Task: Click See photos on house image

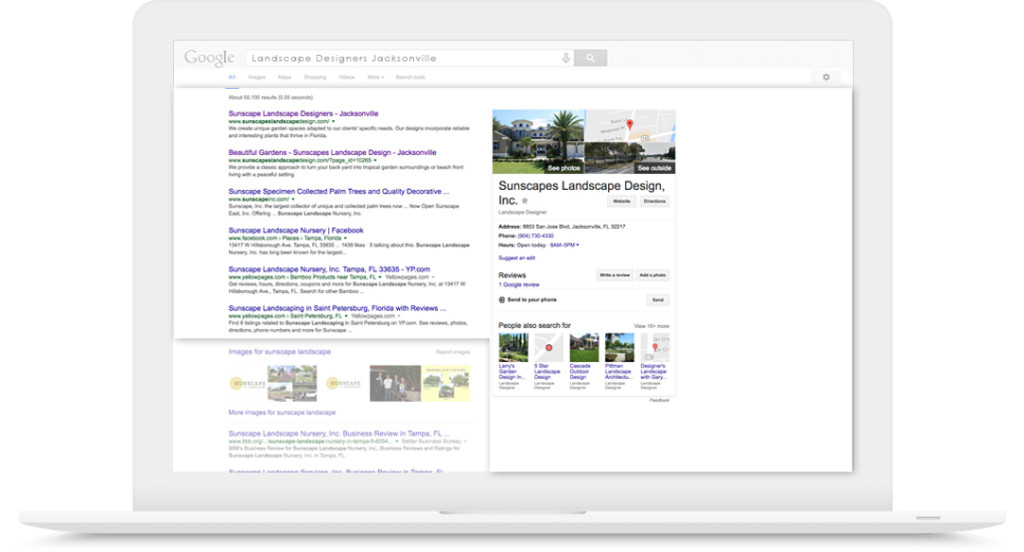Action: 564,168
